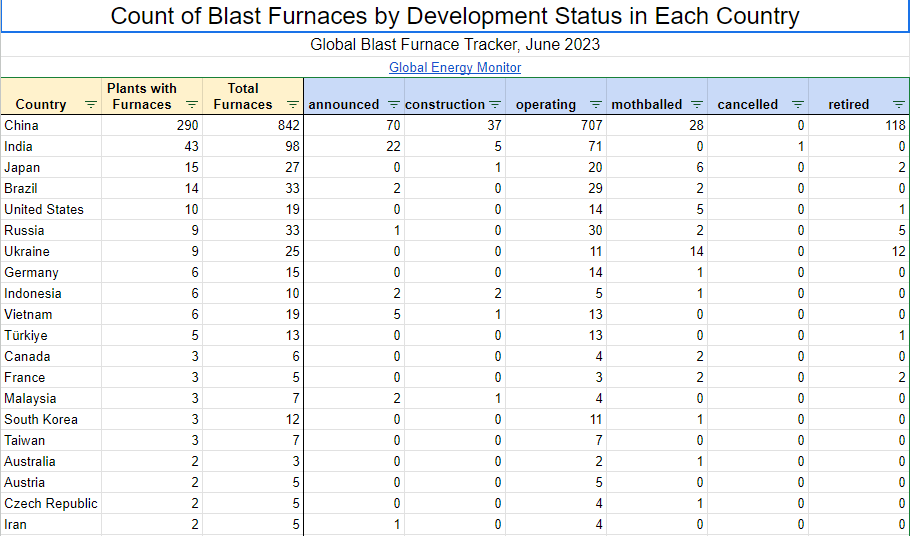910x536 pixels.
Task: Open the Total Furnaces column filter icon
Action: click(292, 104)
